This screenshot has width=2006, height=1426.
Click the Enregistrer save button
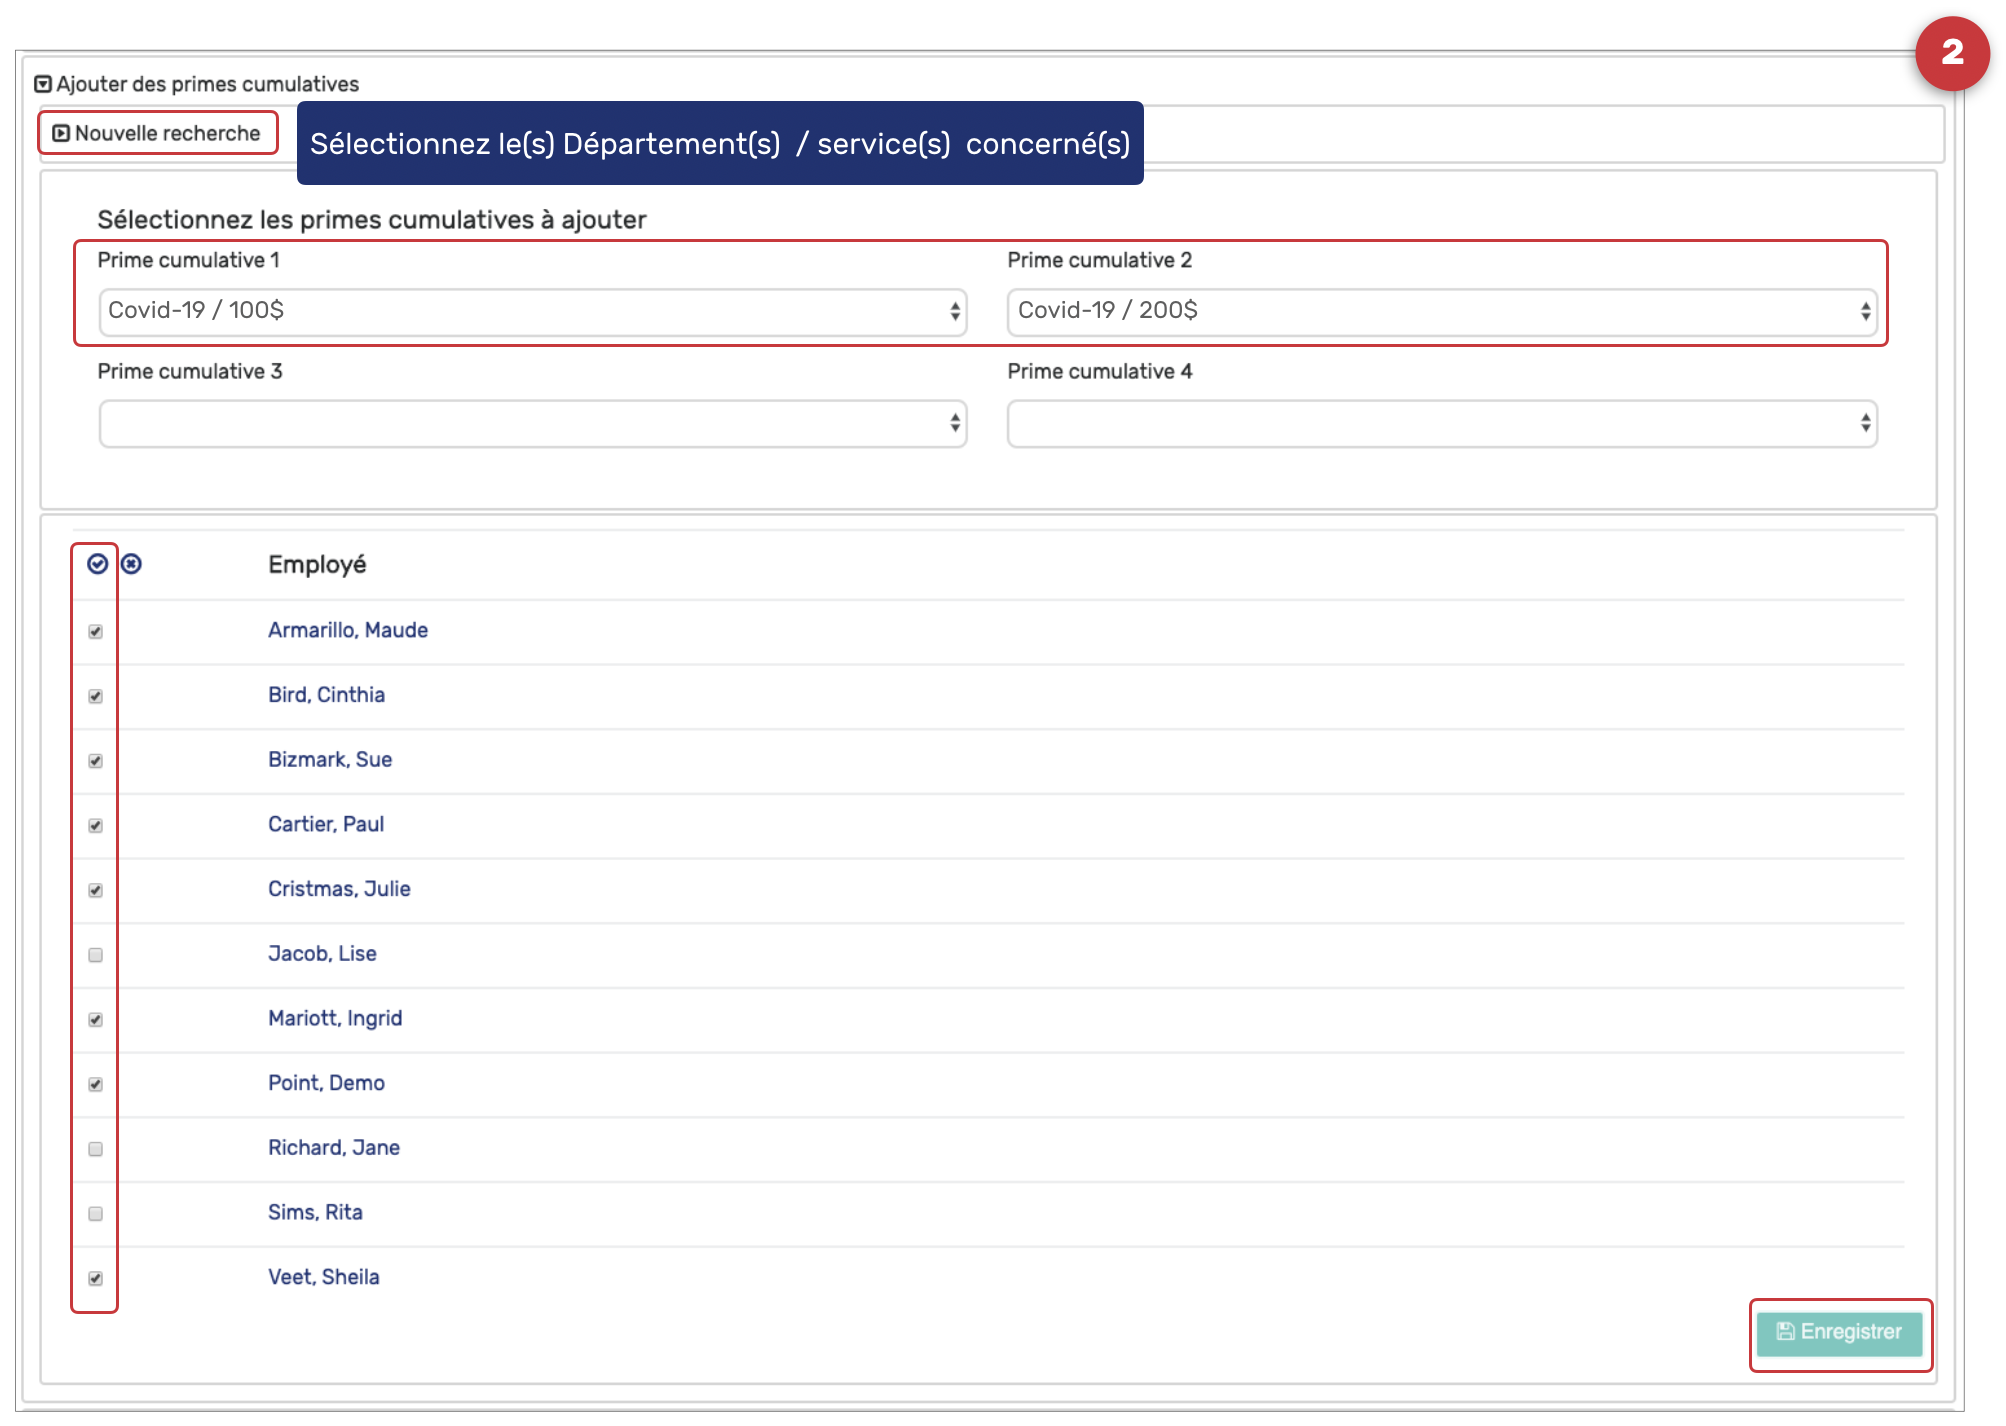[x=1839, y=1332]
